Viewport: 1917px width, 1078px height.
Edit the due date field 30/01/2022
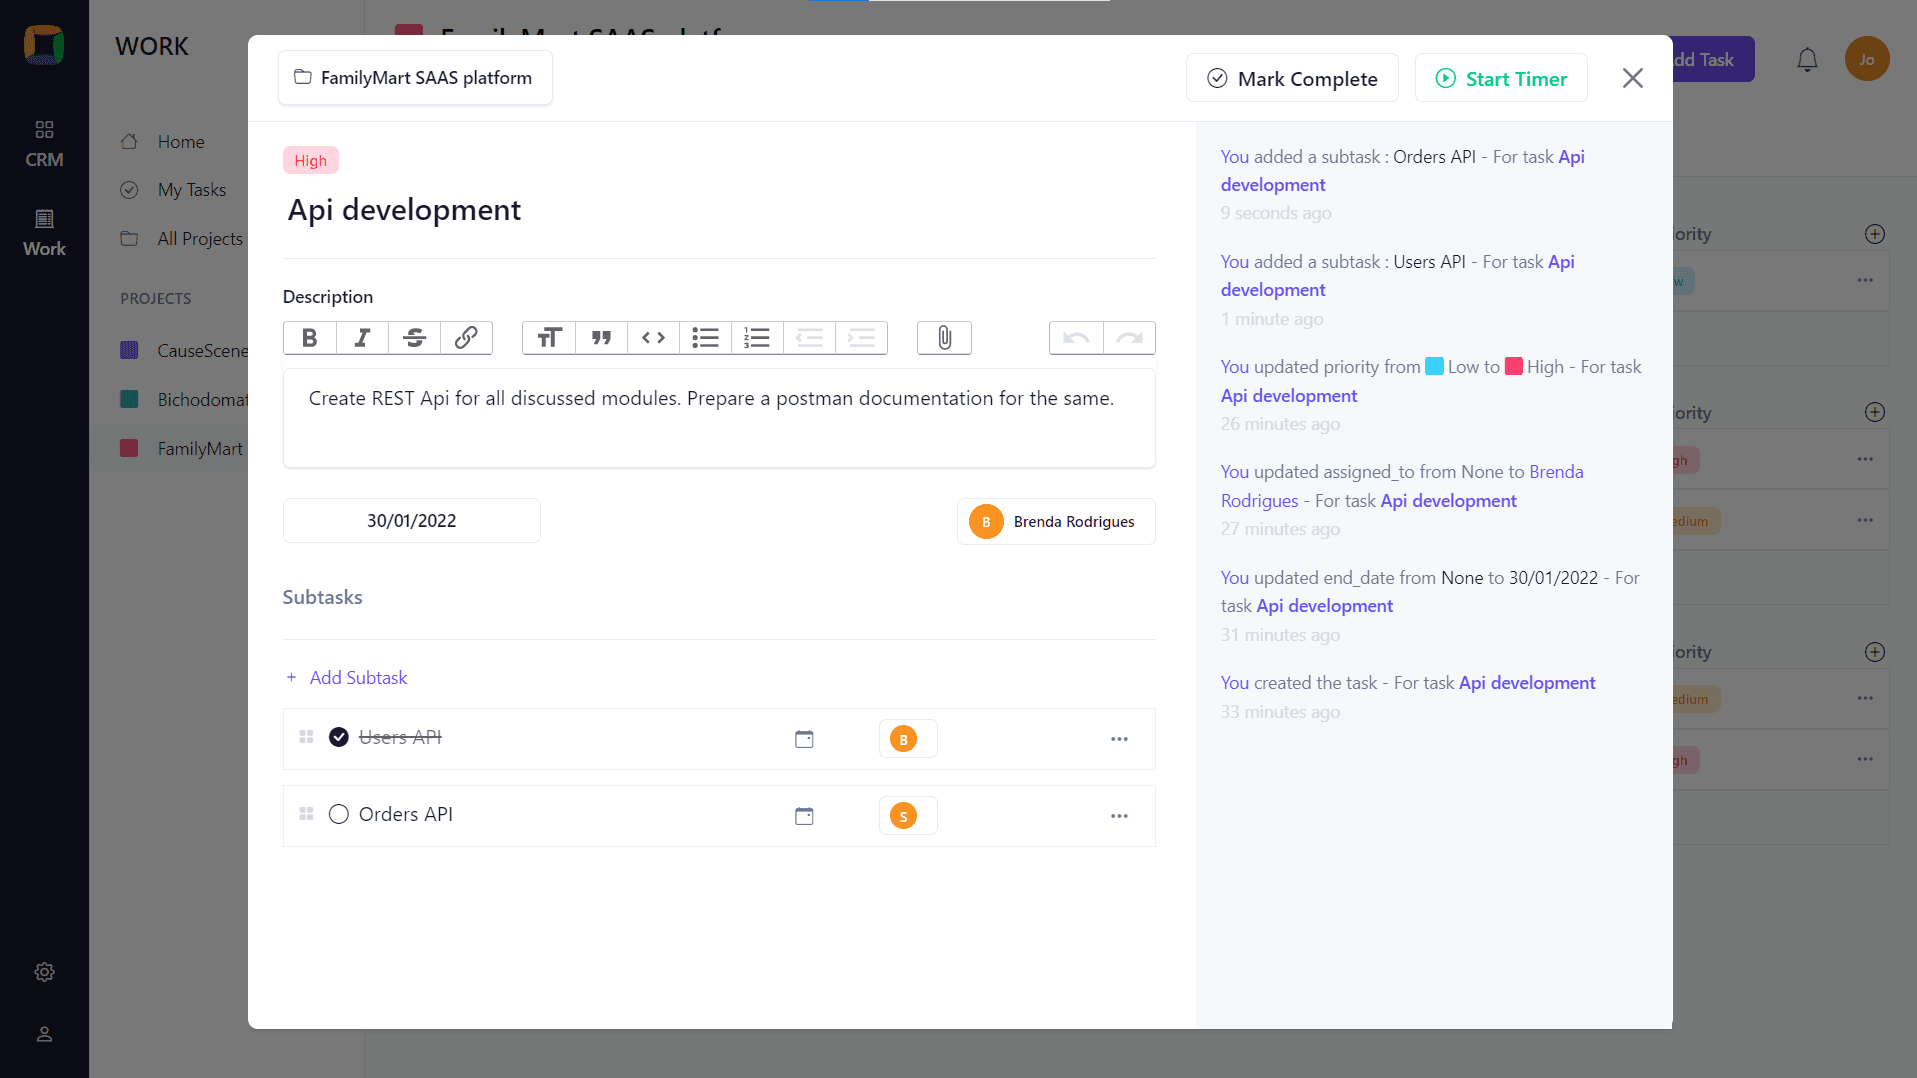tap(412, 521)
